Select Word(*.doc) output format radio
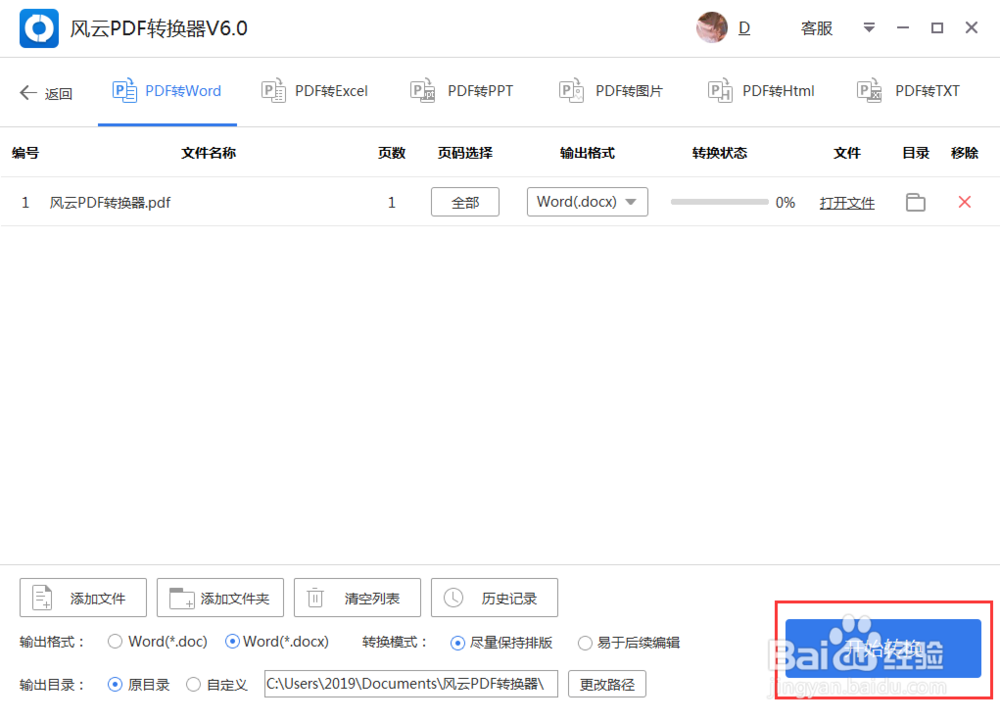This screenshot has width=1000, height=721. [115, 642]
